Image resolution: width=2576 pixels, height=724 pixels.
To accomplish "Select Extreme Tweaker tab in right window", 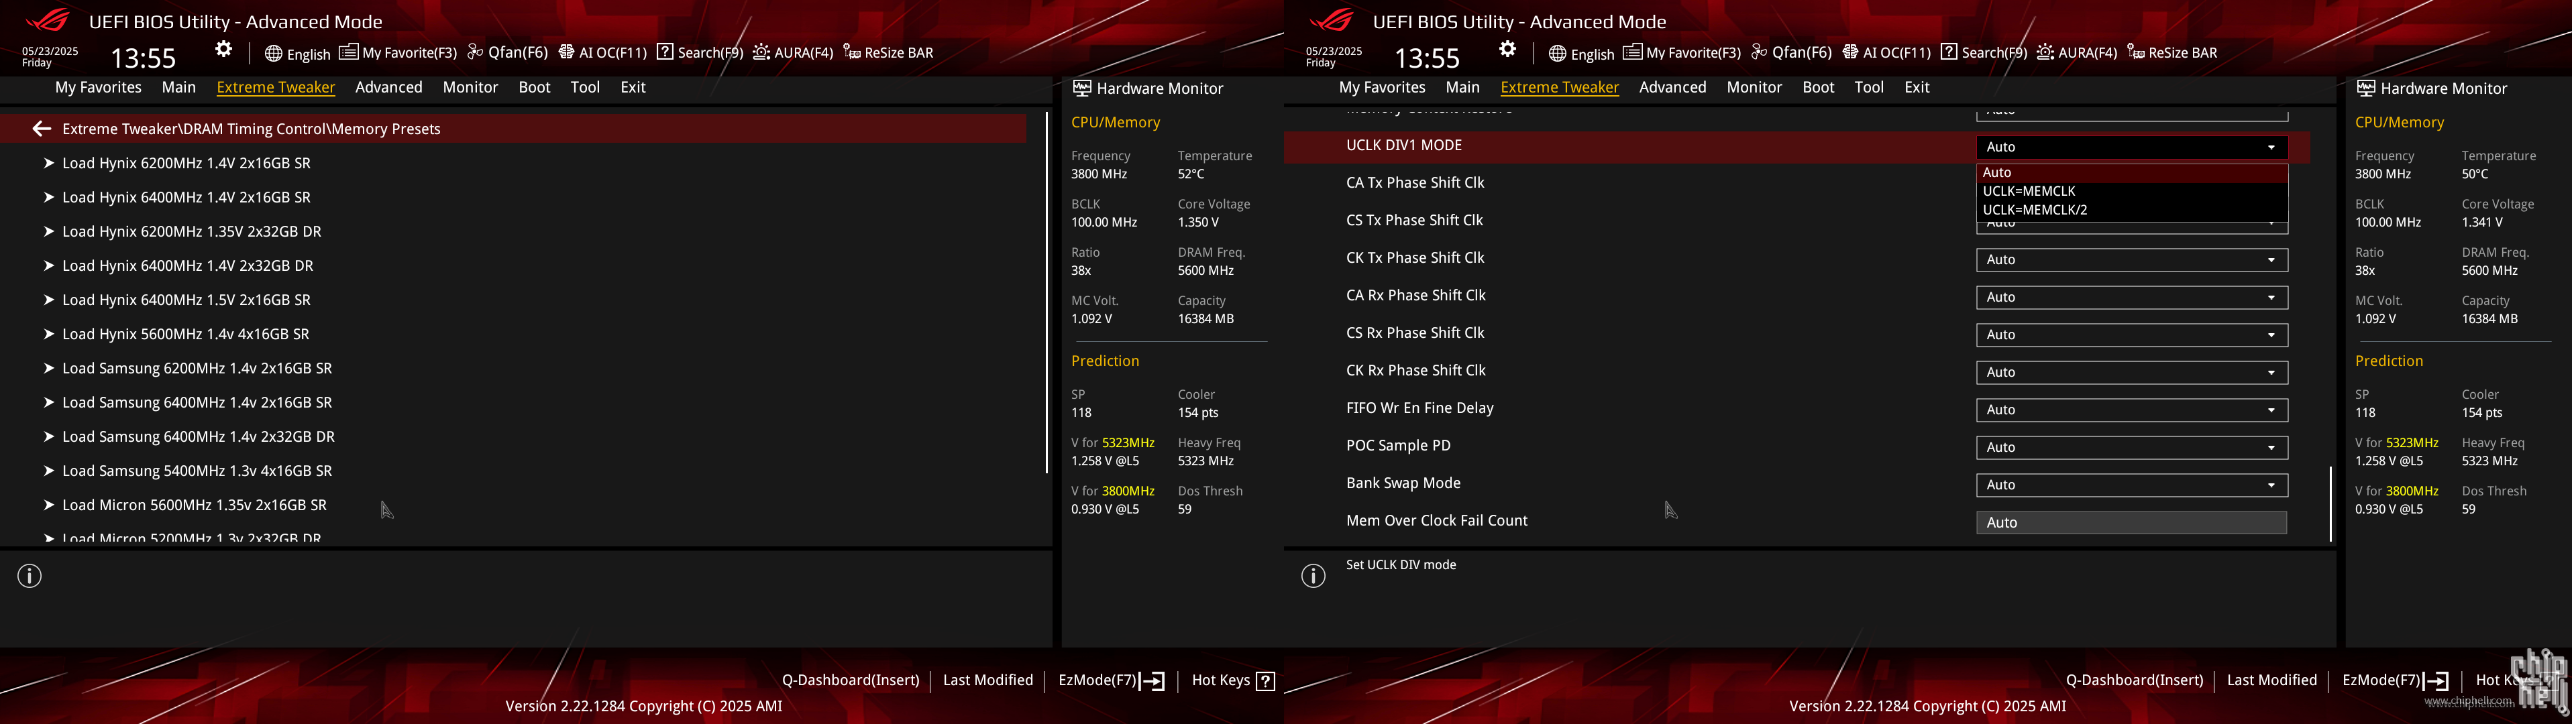I will pyautogui.click(x=1560, y=88).
